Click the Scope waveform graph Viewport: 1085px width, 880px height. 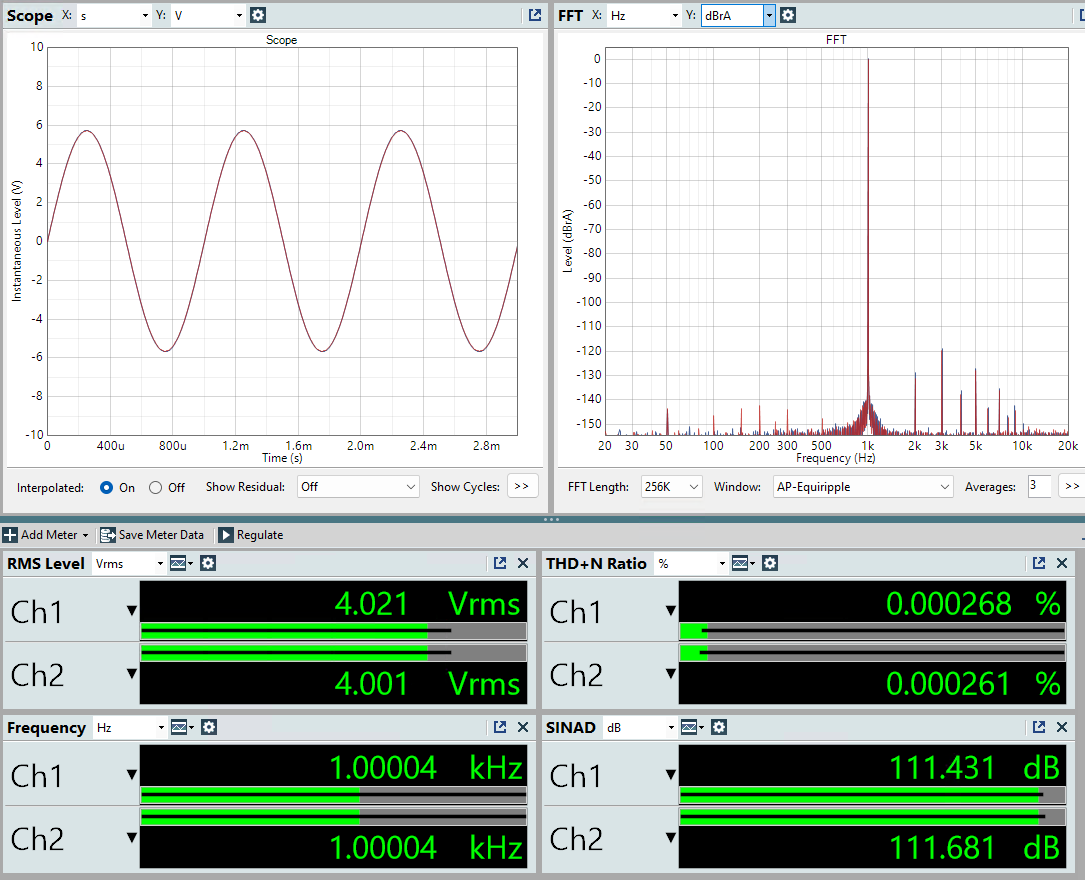point(282,241)
